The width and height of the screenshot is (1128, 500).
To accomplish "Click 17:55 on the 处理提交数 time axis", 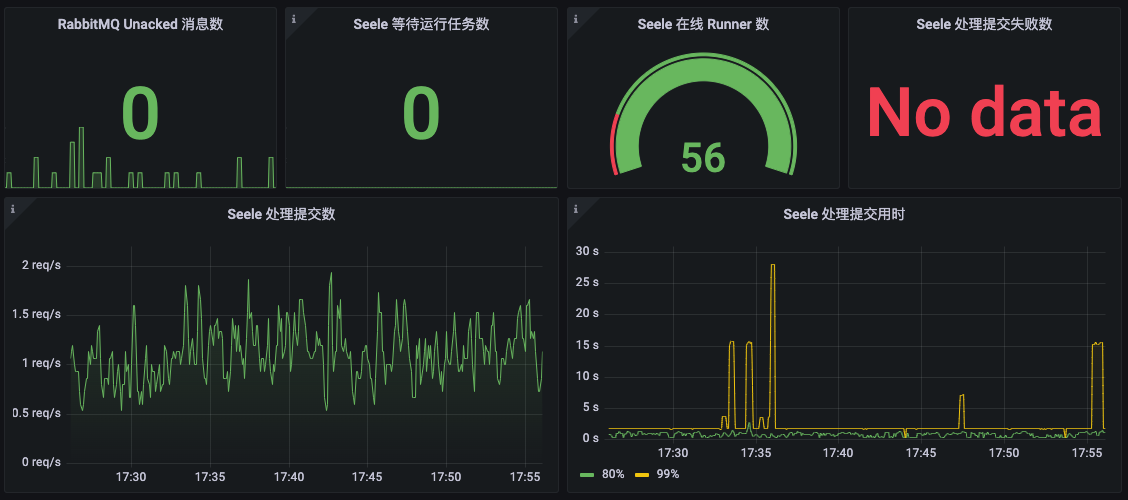I will click(x=526, y=477).
